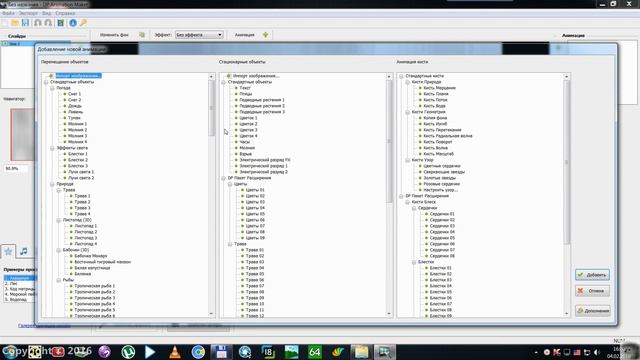Switch to the star tab
Viewport: 640px width, 360px height.
tap(8, 251)
